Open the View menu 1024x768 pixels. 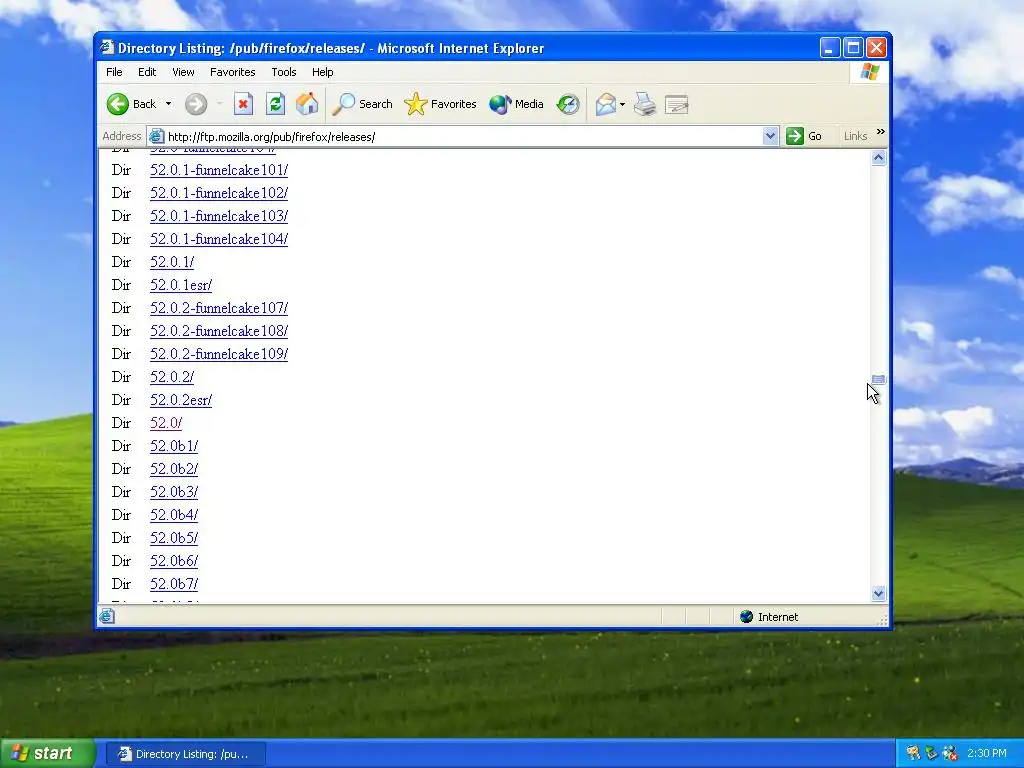pos(183,72)
